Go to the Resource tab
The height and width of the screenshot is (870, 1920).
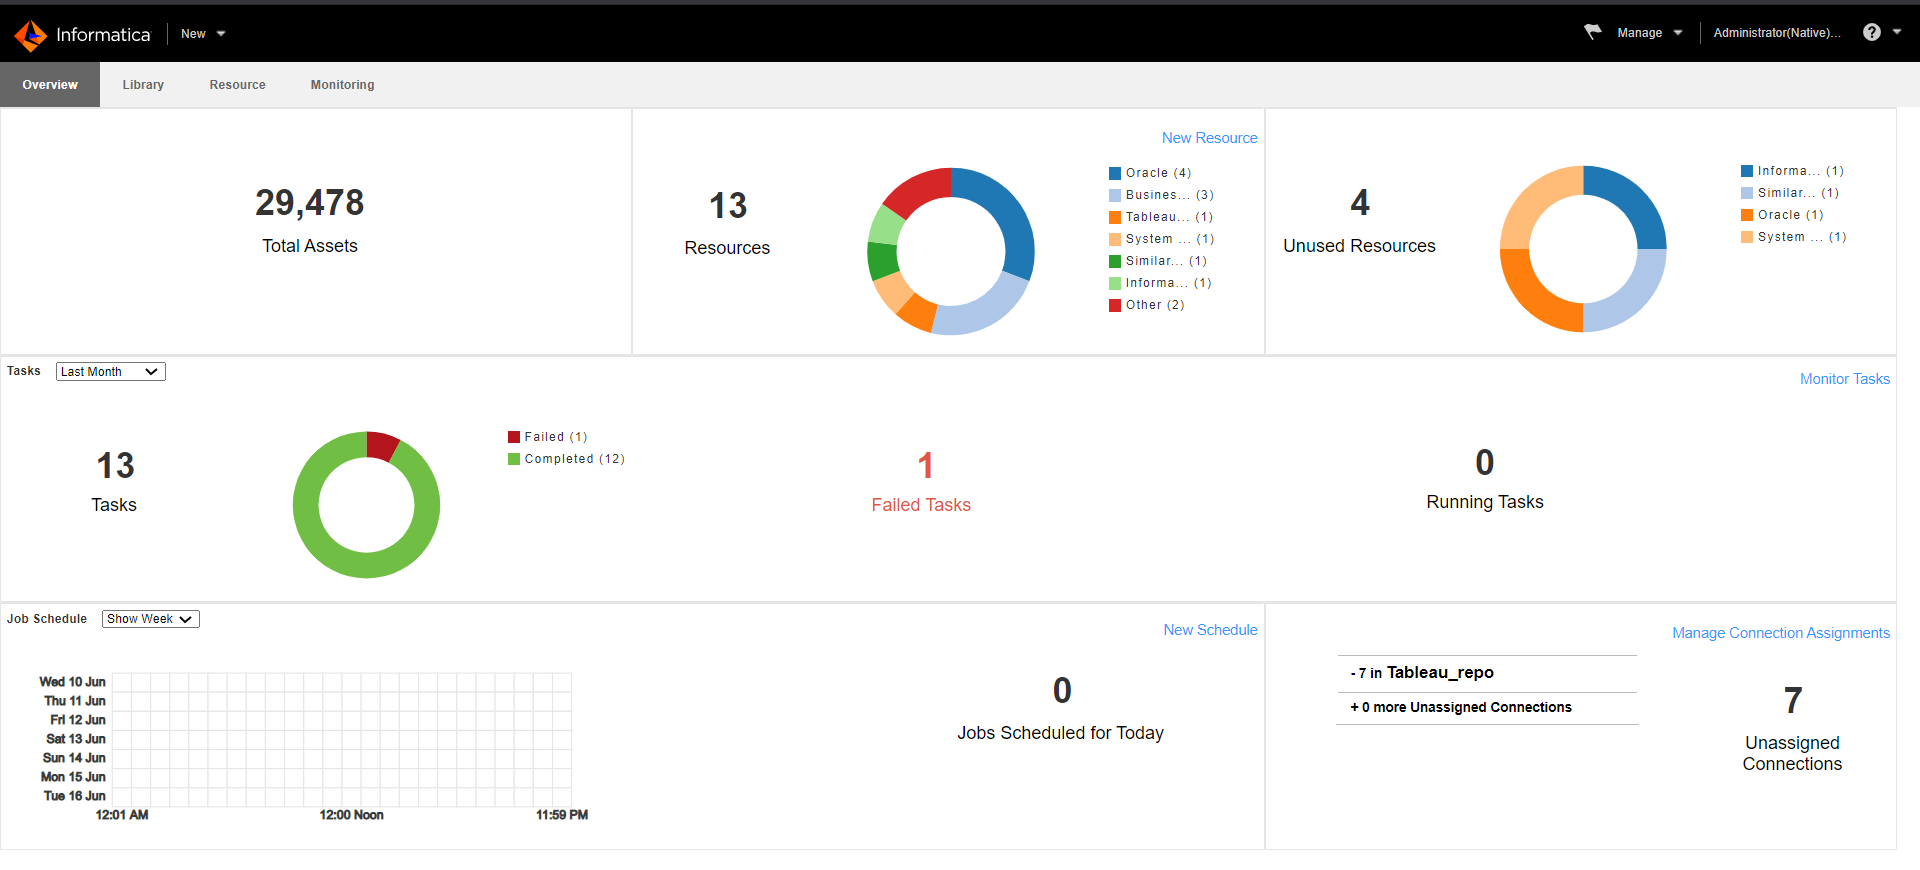pos(237,85)
